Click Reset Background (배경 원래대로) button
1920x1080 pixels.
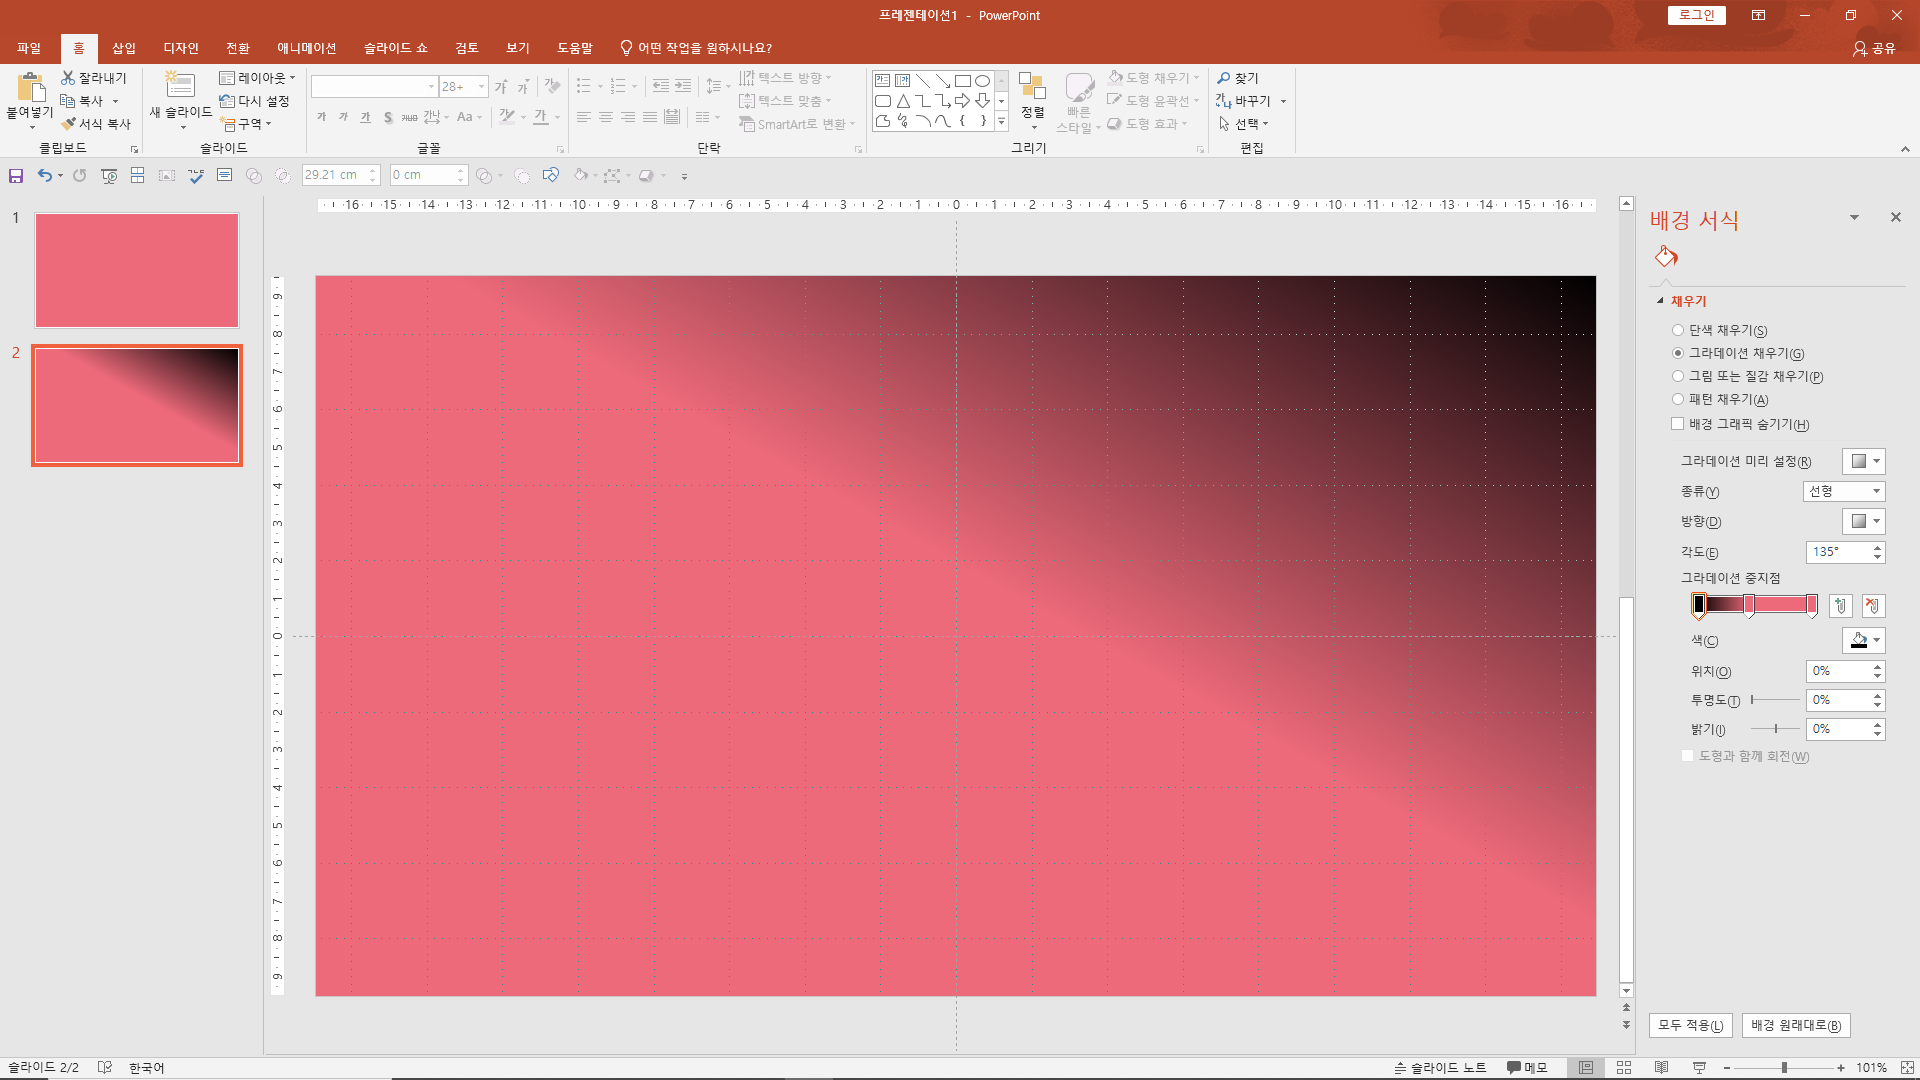(x=1796, y=1025)
